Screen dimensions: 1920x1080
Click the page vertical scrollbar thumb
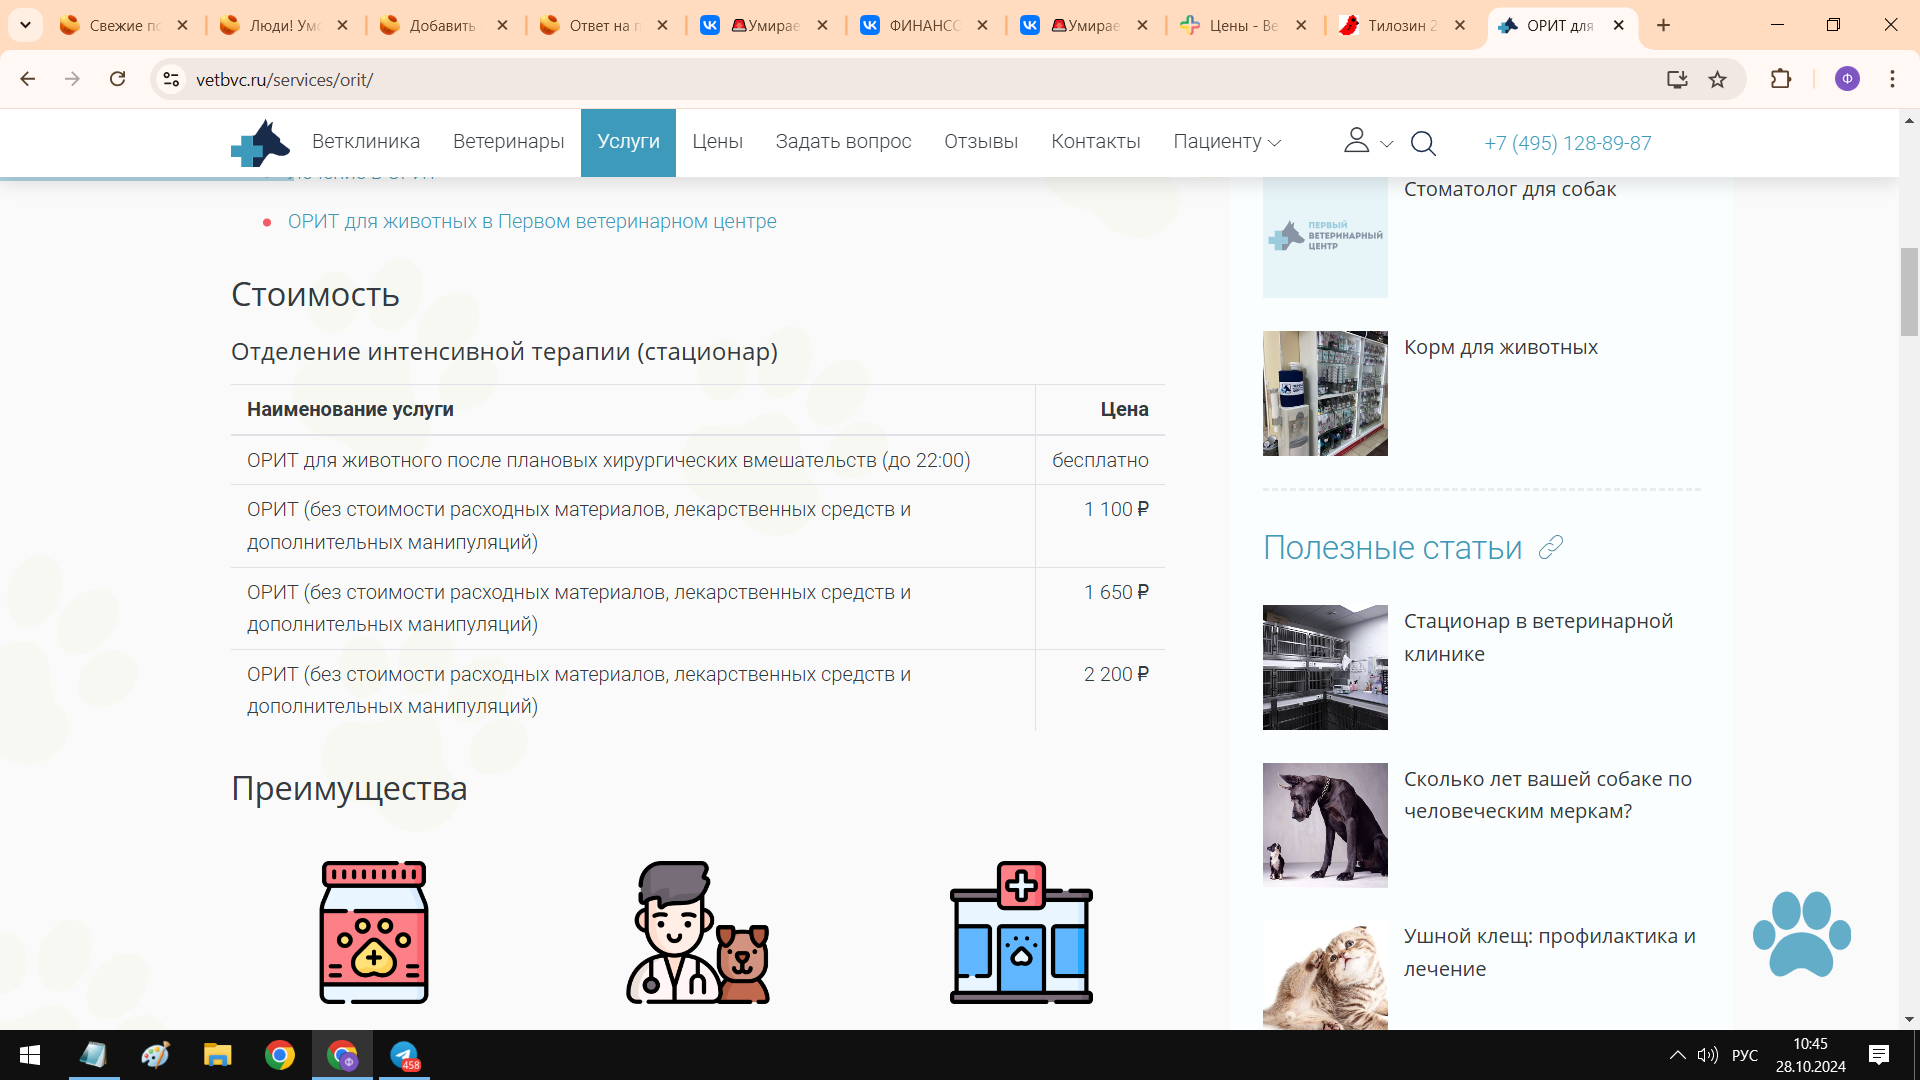coord(1909,291)
